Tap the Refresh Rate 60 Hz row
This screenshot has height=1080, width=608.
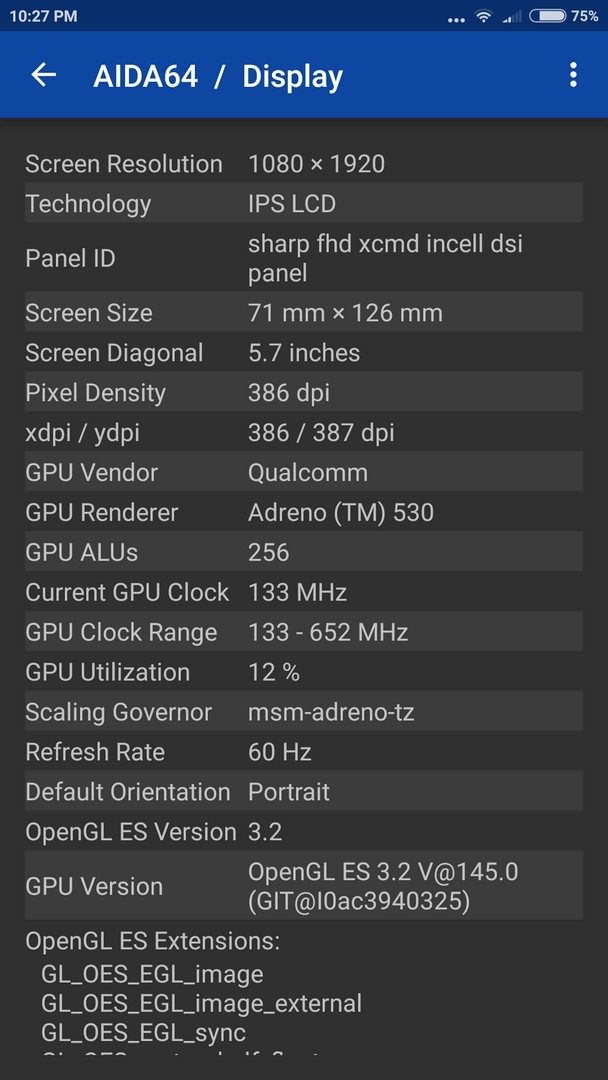(x=304, y=751)
